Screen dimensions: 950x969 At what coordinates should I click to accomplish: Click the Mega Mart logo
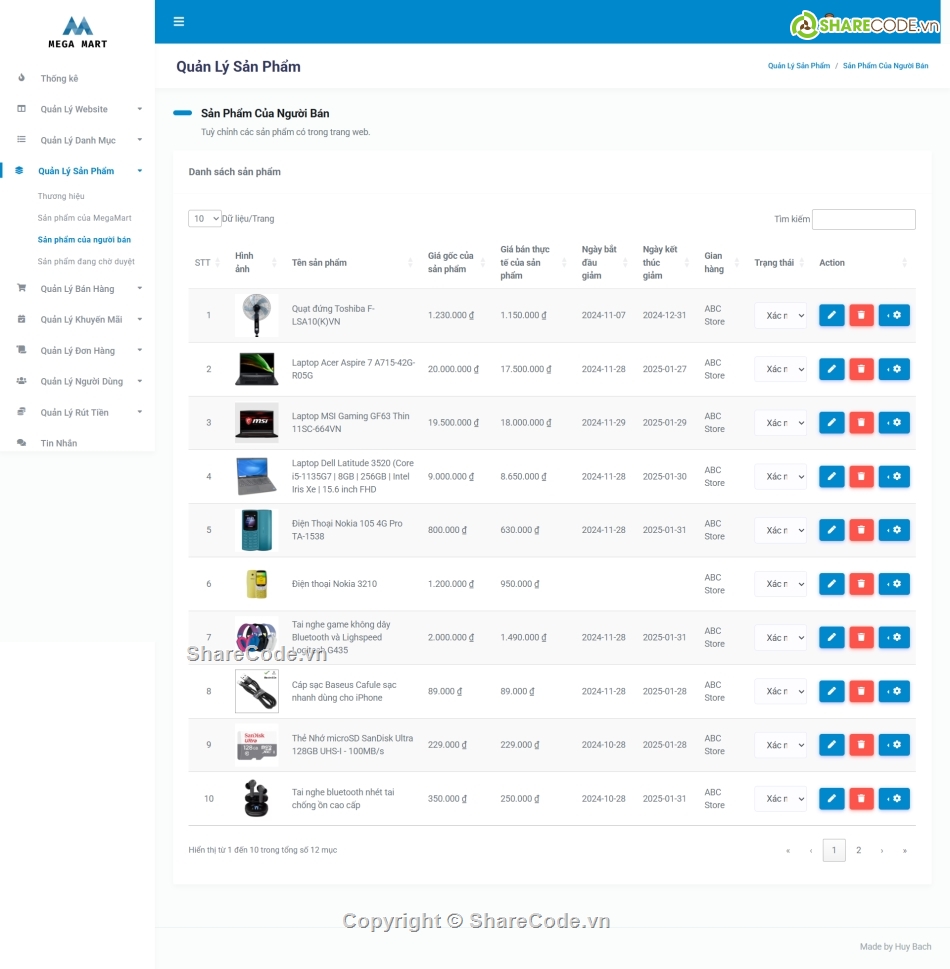pos(77,31)
